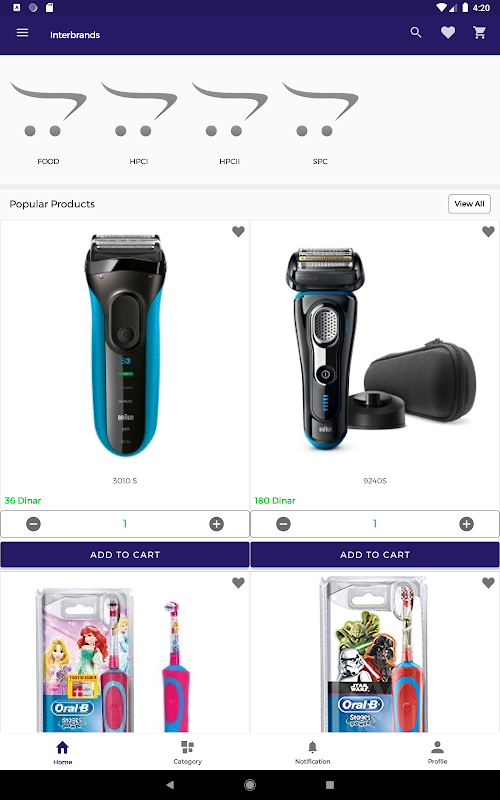
Task: Select the FOOD category icon
Action: [x=48, y=110]
